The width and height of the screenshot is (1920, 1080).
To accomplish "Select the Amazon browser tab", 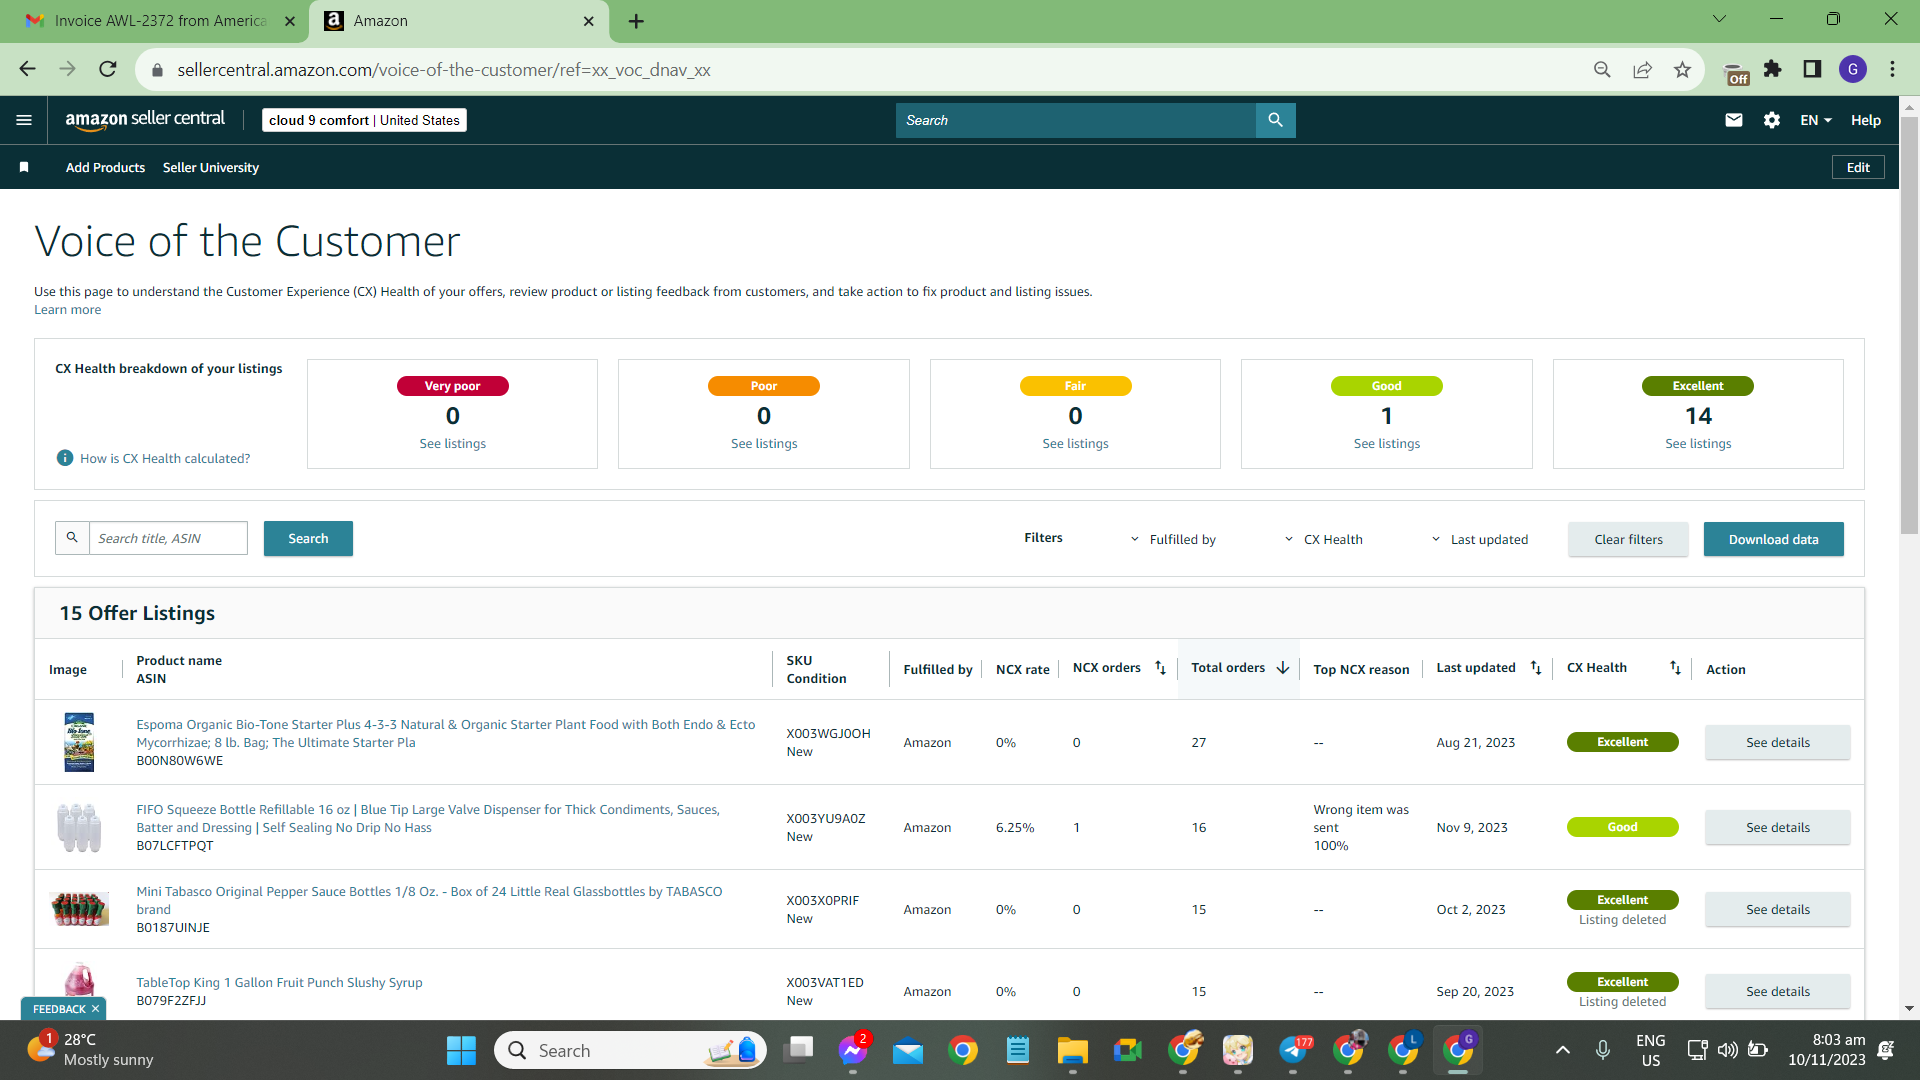I will tap(460, 21).
